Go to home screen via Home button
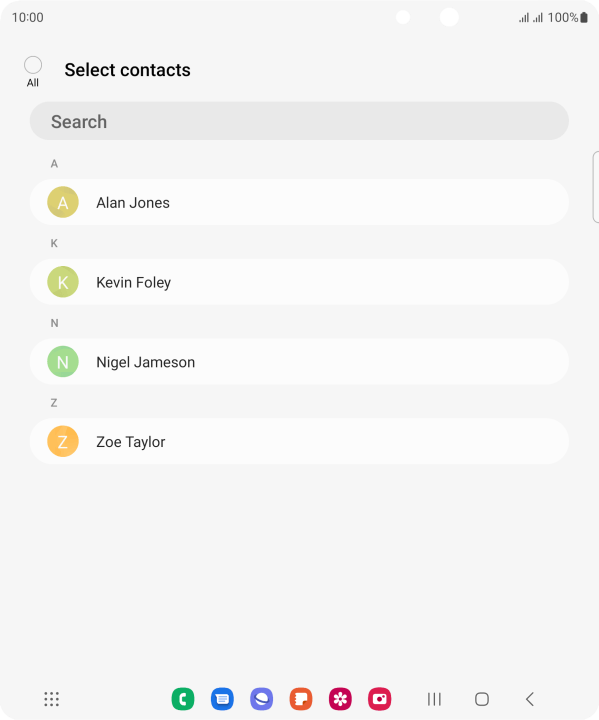This screenshot has height=720, width=599. 482,699
